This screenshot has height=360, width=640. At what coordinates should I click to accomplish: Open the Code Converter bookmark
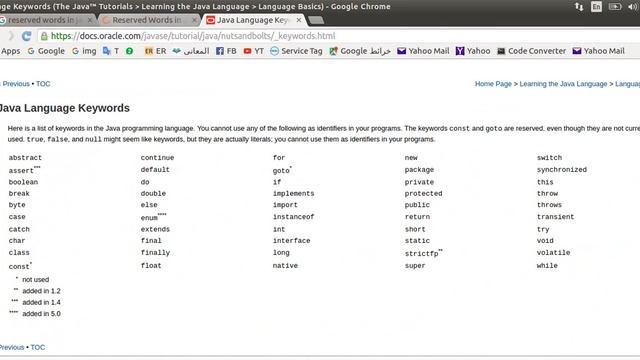tap(531, 51)
